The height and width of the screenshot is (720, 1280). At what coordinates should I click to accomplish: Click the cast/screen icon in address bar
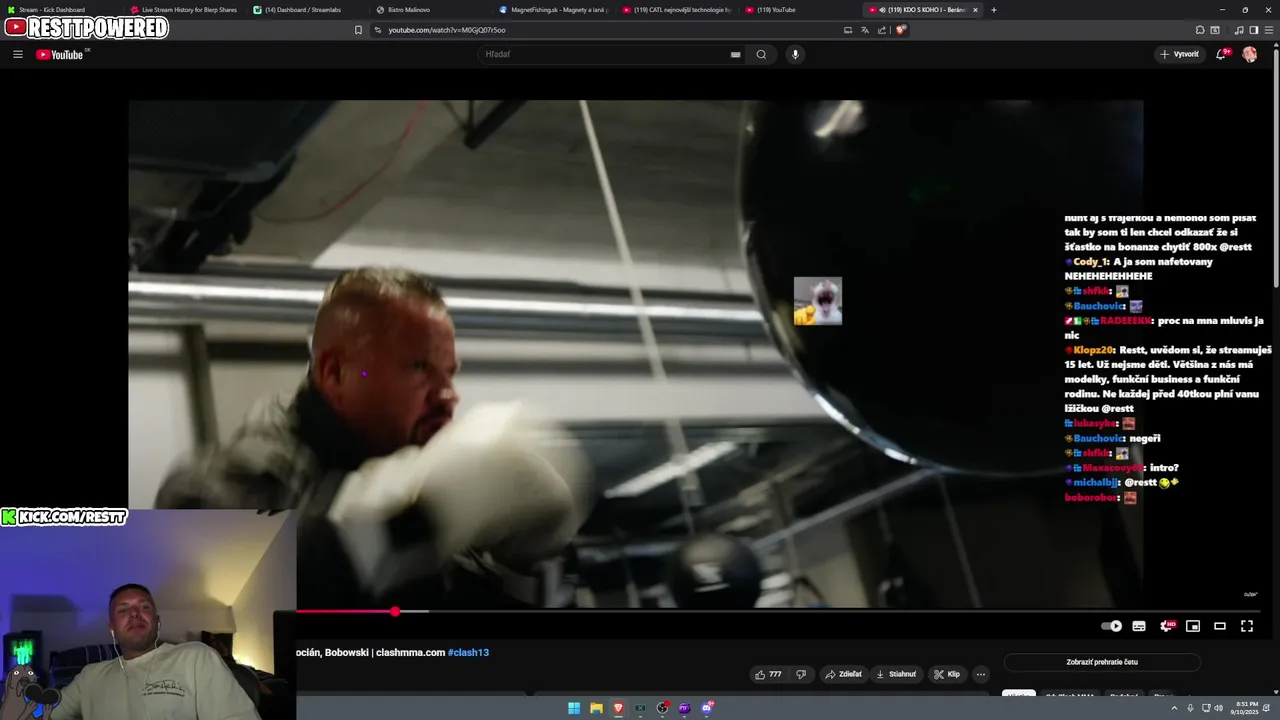848,30
